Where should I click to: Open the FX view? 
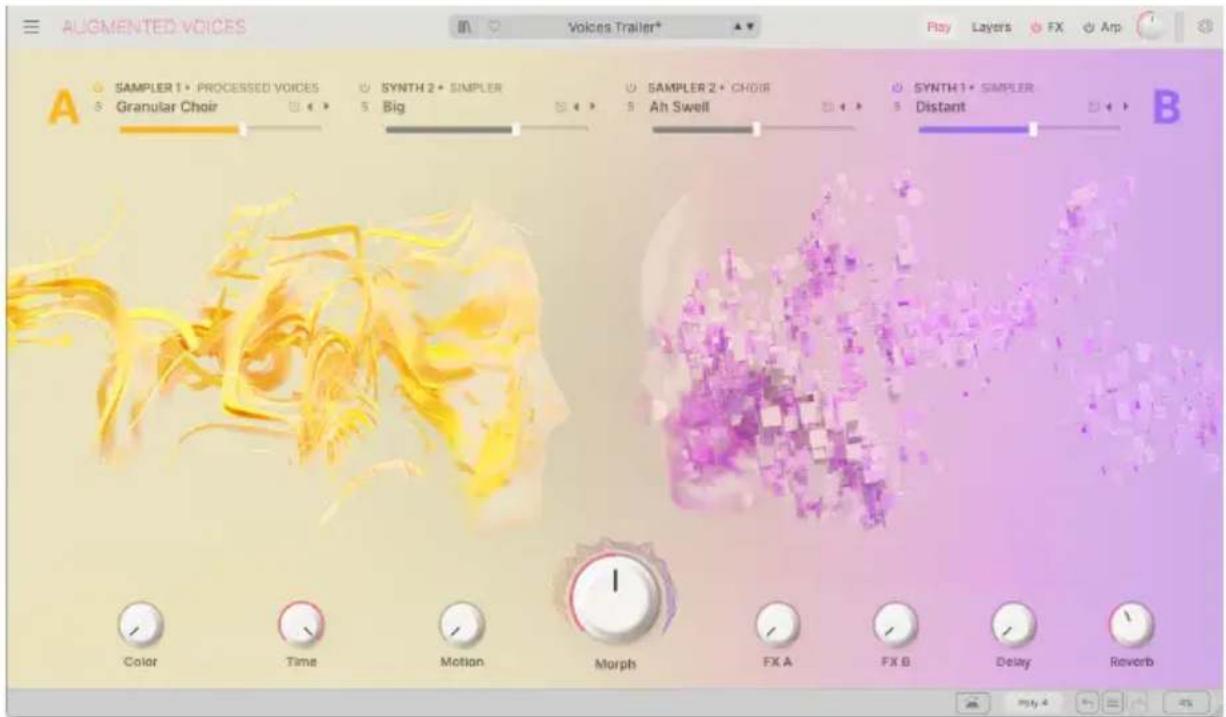pyautogui.click(x=1055, y=28)
